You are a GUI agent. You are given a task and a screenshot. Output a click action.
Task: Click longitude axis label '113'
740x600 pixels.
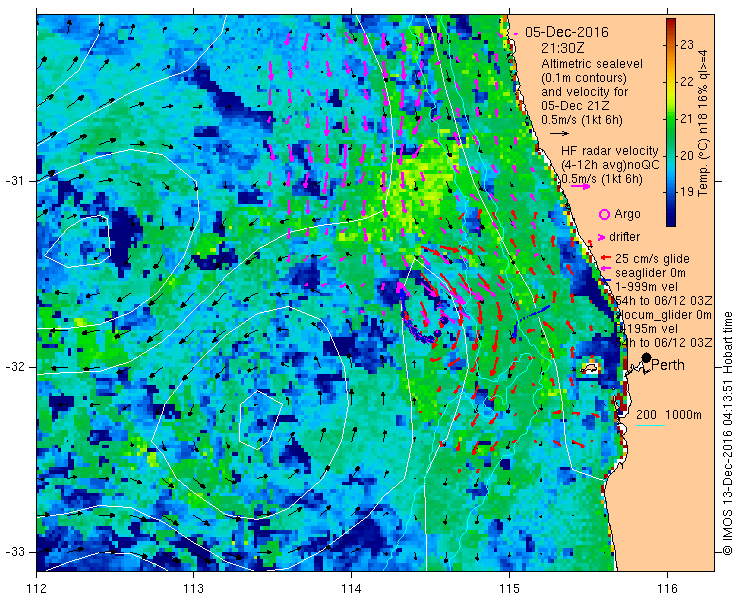point(193,589)
